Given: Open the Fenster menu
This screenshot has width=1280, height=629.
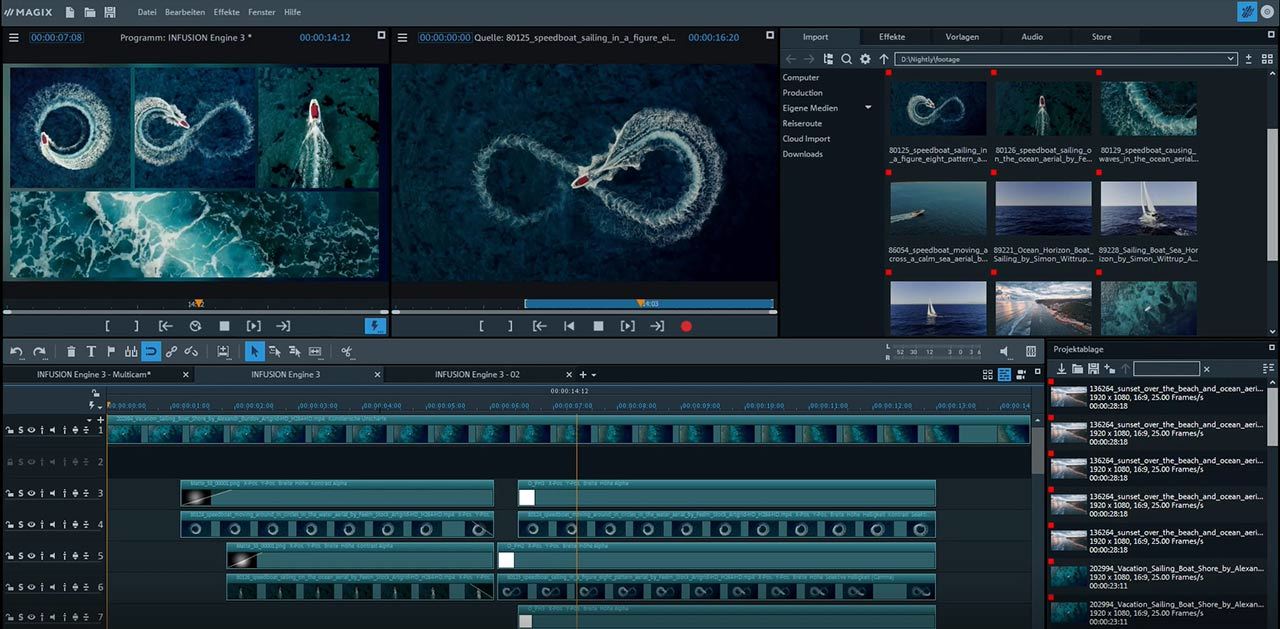Looking at the screenshot, I should point(262,12).
